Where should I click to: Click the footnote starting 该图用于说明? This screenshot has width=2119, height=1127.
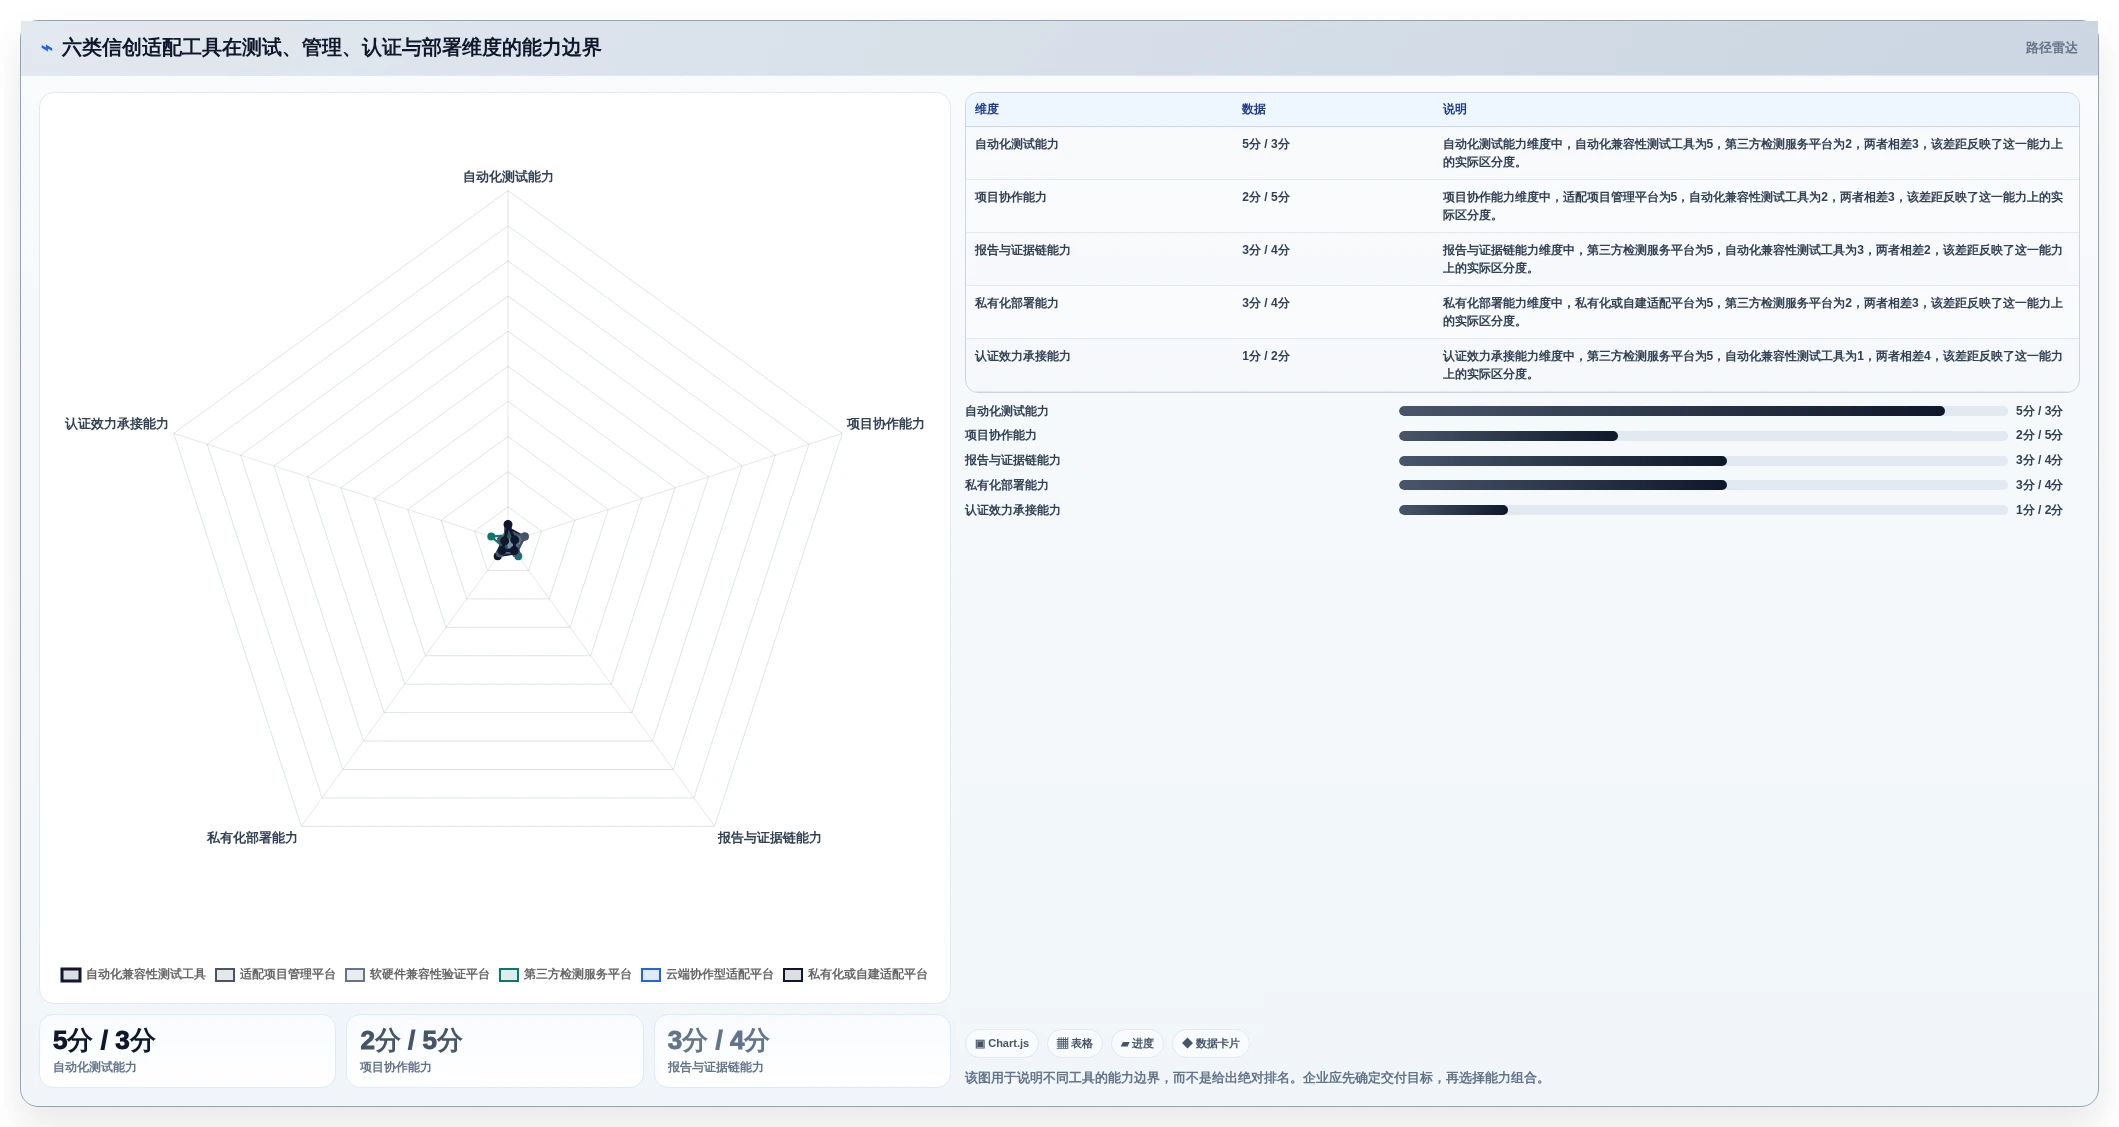1256,1078
